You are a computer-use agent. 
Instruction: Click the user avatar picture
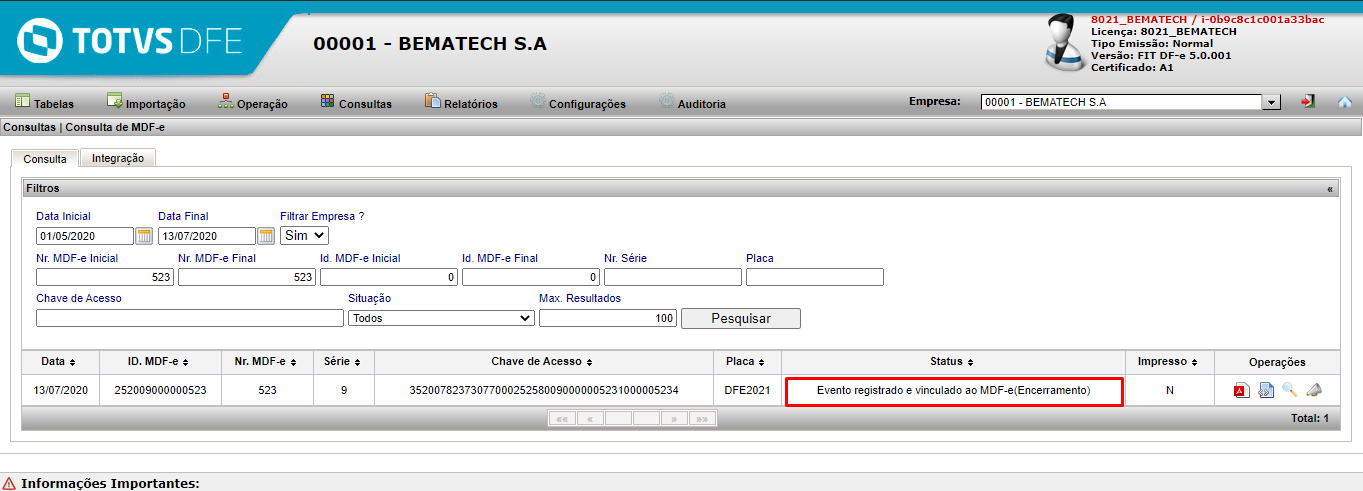(1064, 43)
